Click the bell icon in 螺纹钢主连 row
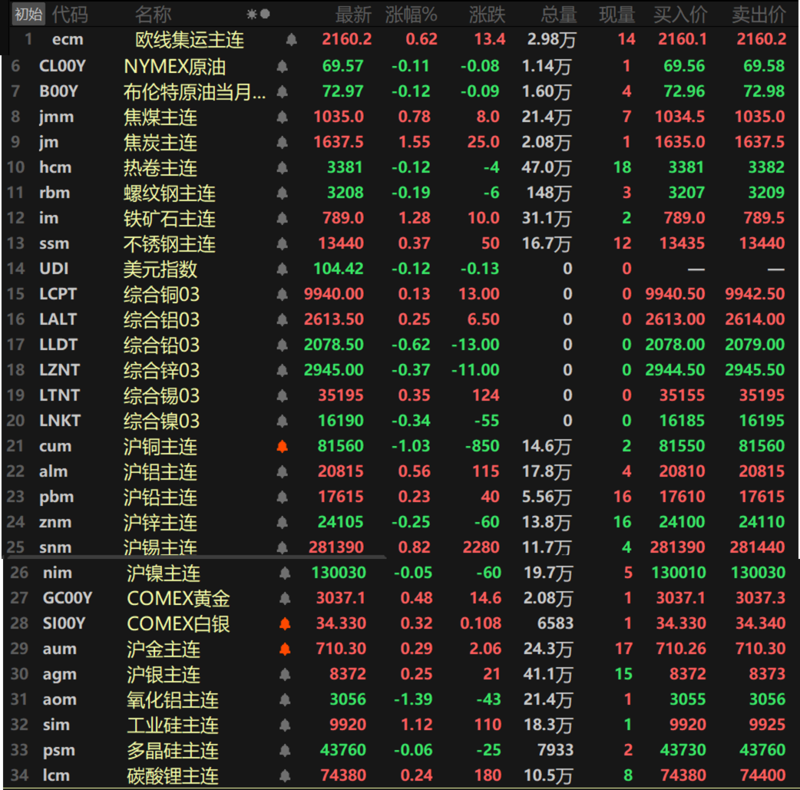Screen dimensions: 800x790 click(282, 193)
